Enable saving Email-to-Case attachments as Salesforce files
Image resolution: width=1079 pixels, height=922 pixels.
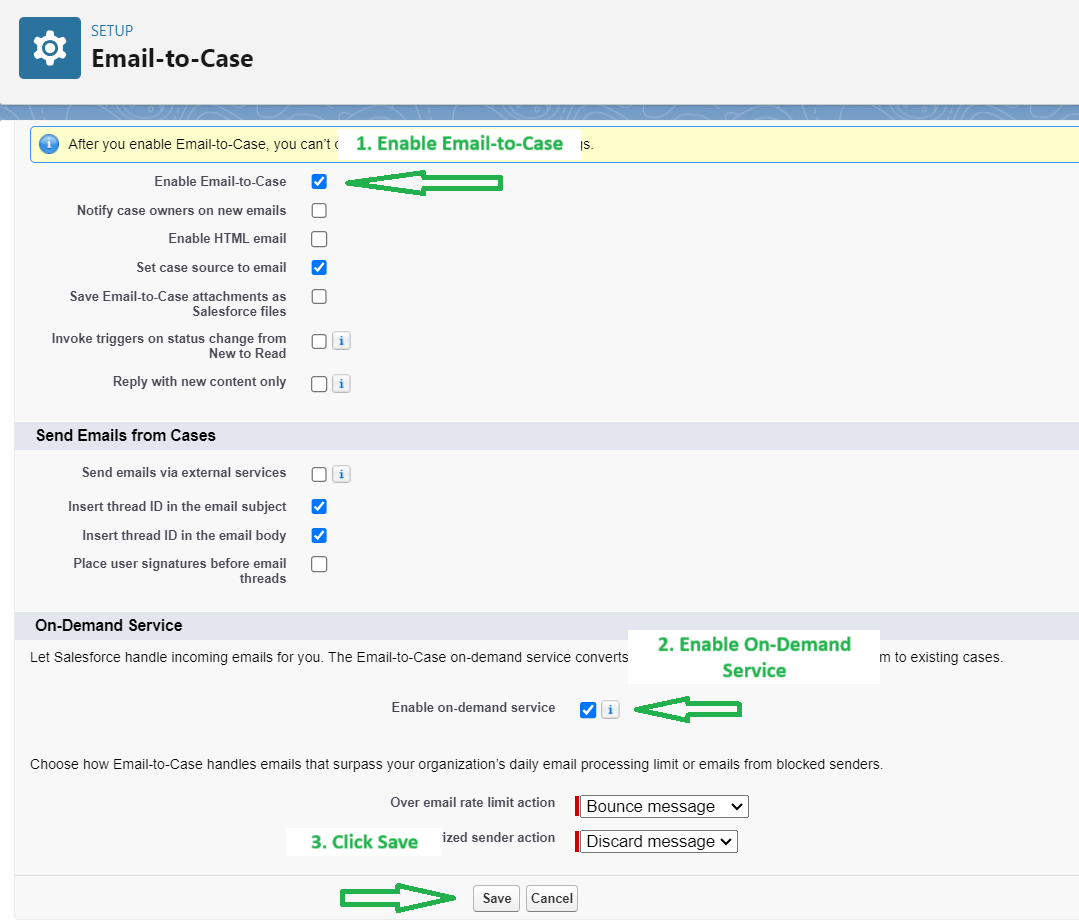click(x=319, y=296)
